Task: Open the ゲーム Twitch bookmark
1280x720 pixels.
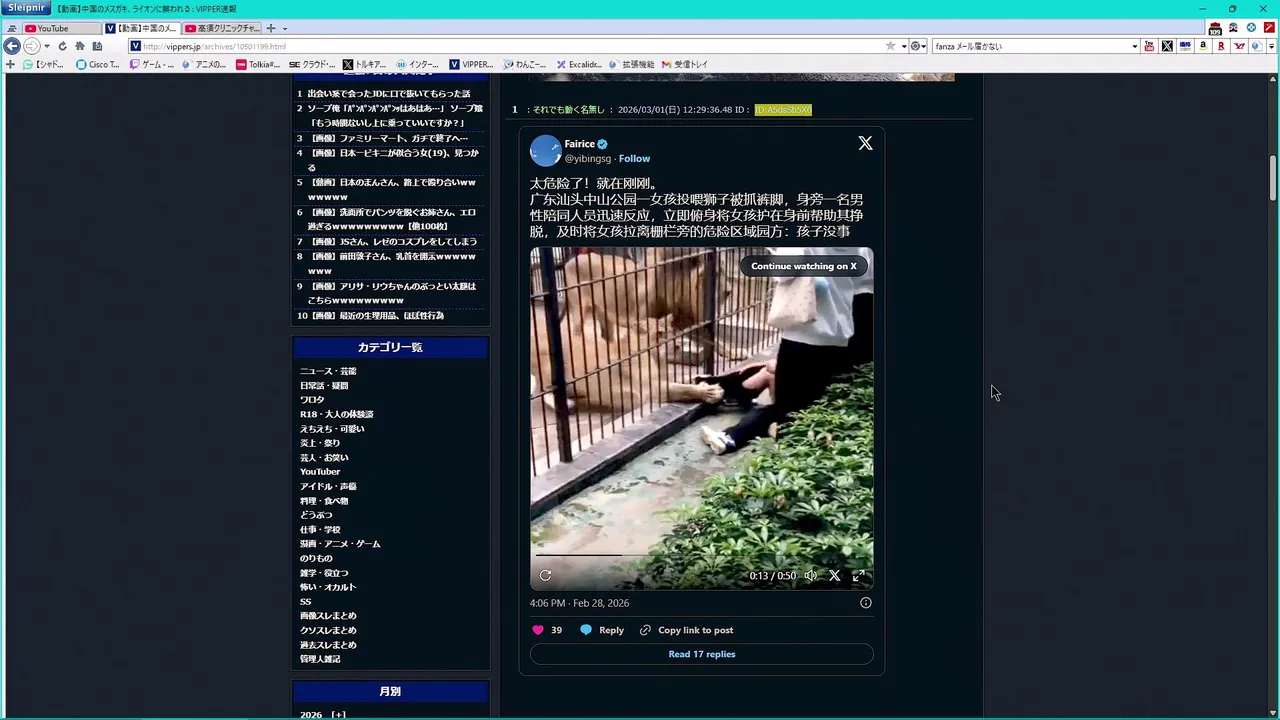Action: click(x=151, y=64)
